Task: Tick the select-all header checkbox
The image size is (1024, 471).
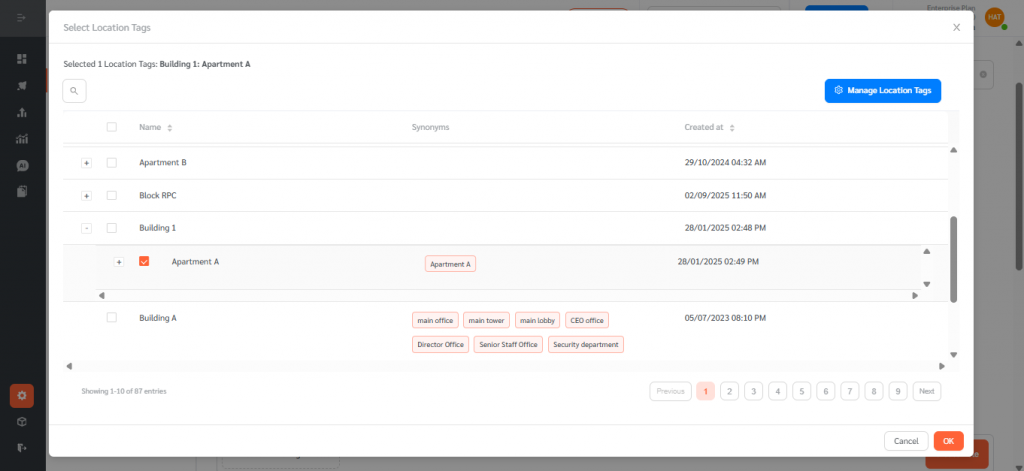Action: 112,127
